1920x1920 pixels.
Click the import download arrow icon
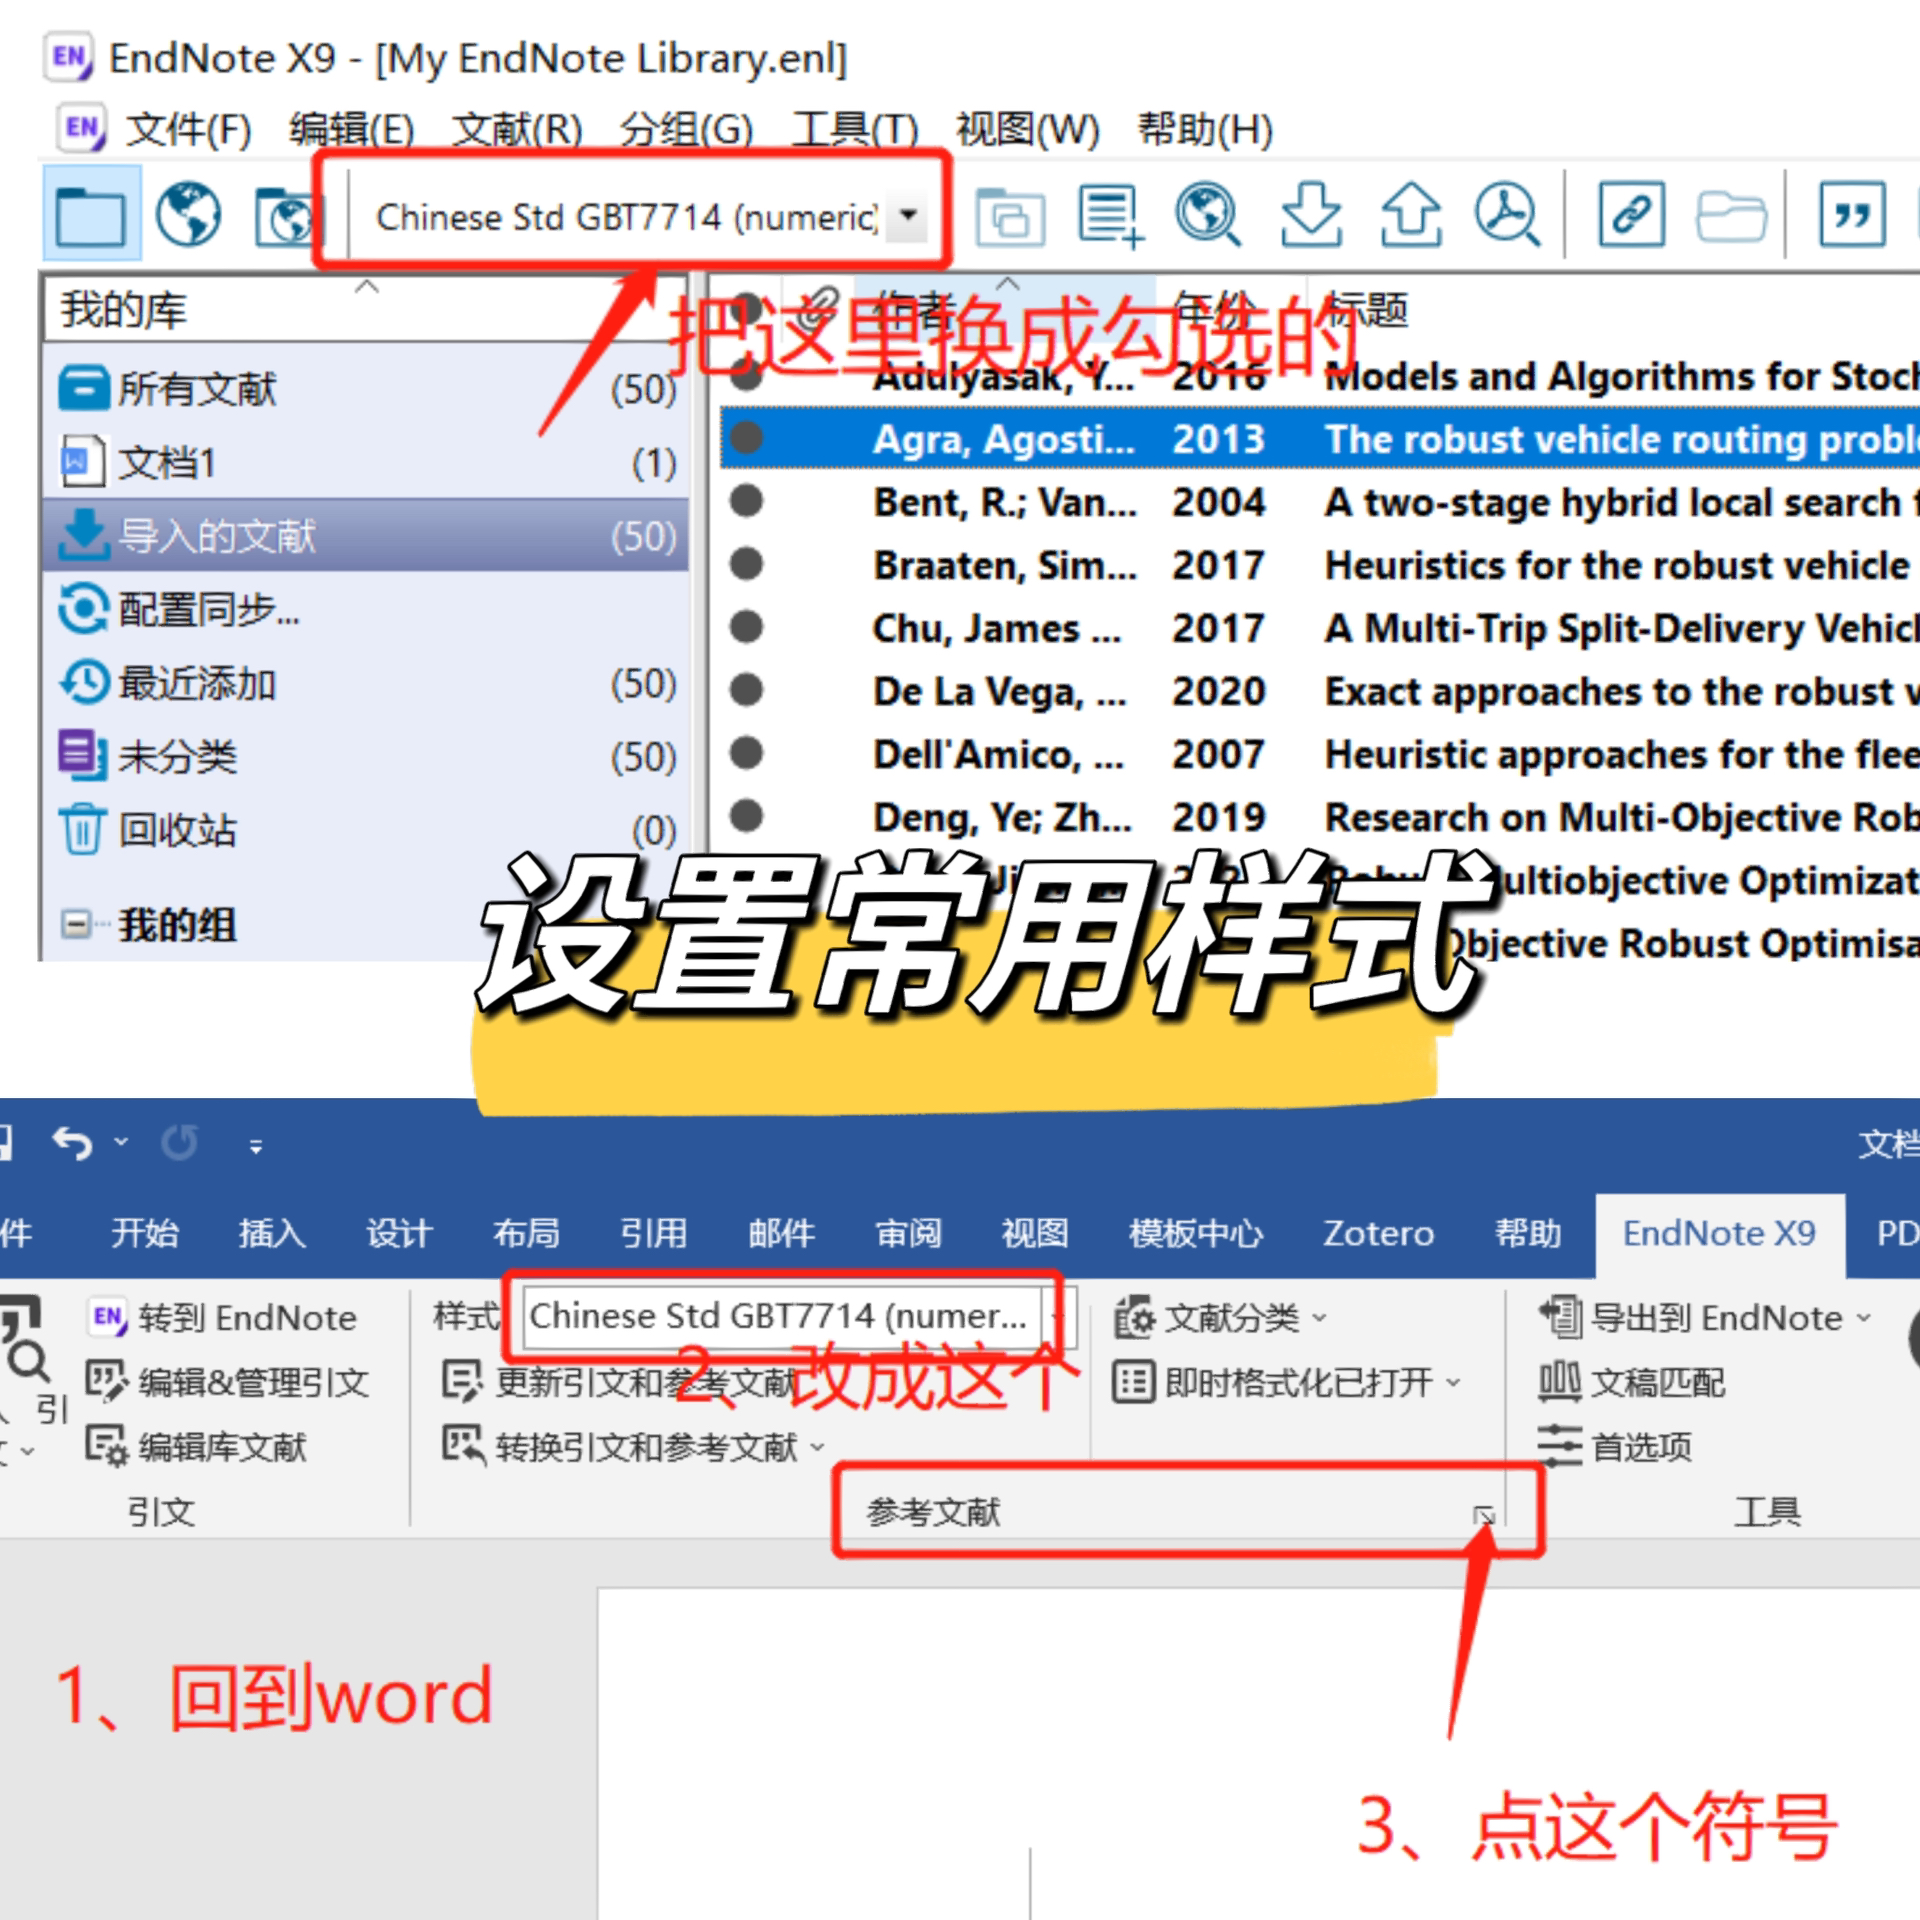tap(1311, 214)
